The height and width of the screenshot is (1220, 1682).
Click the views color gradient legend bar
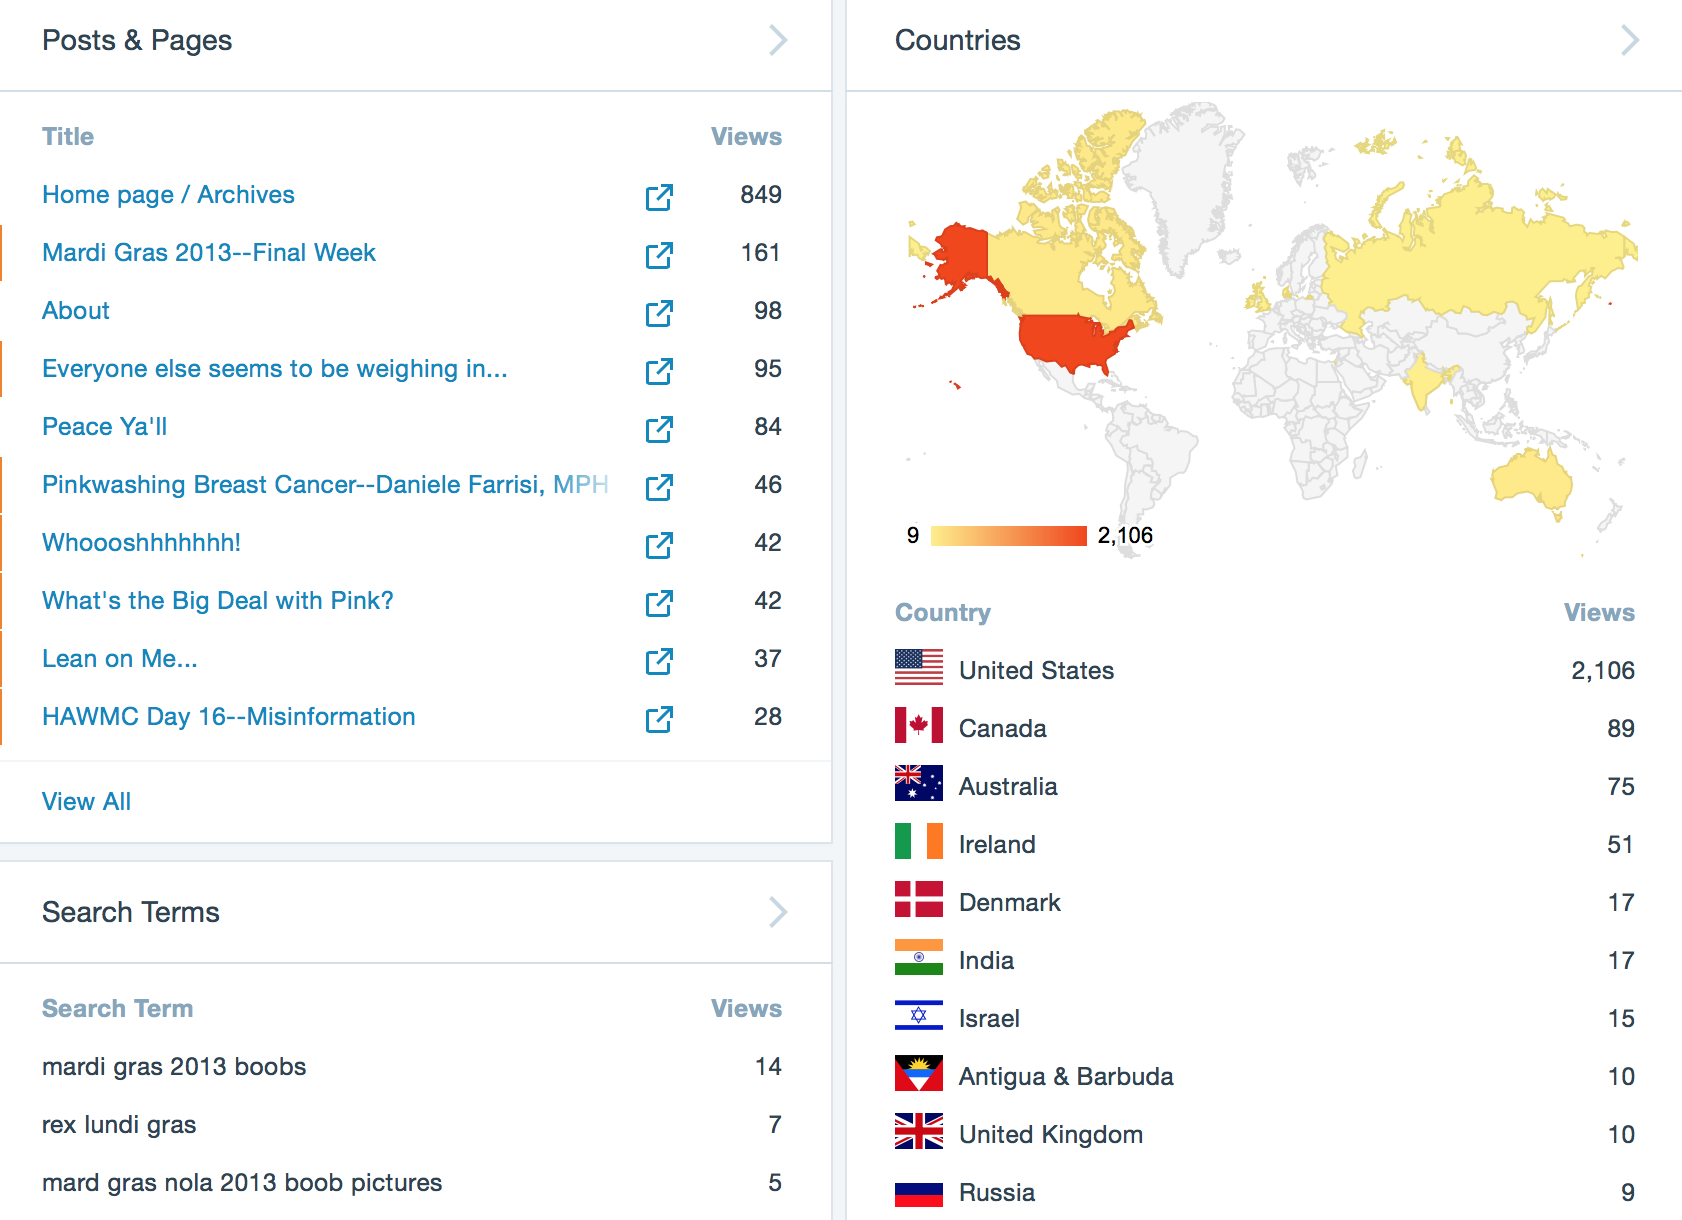tap(1008, 536)
